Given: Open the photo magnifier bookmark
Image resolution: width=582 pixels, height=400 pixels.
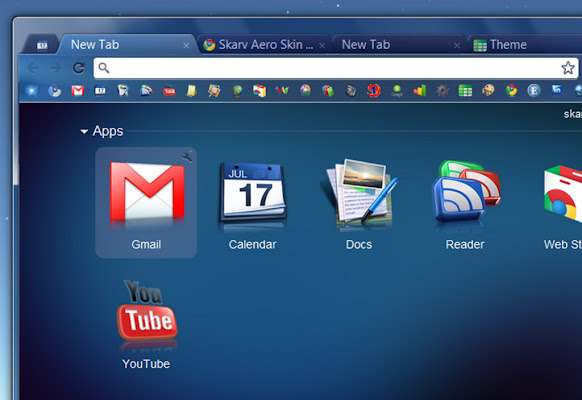Looking at the screenshot, I should point(214,91).
